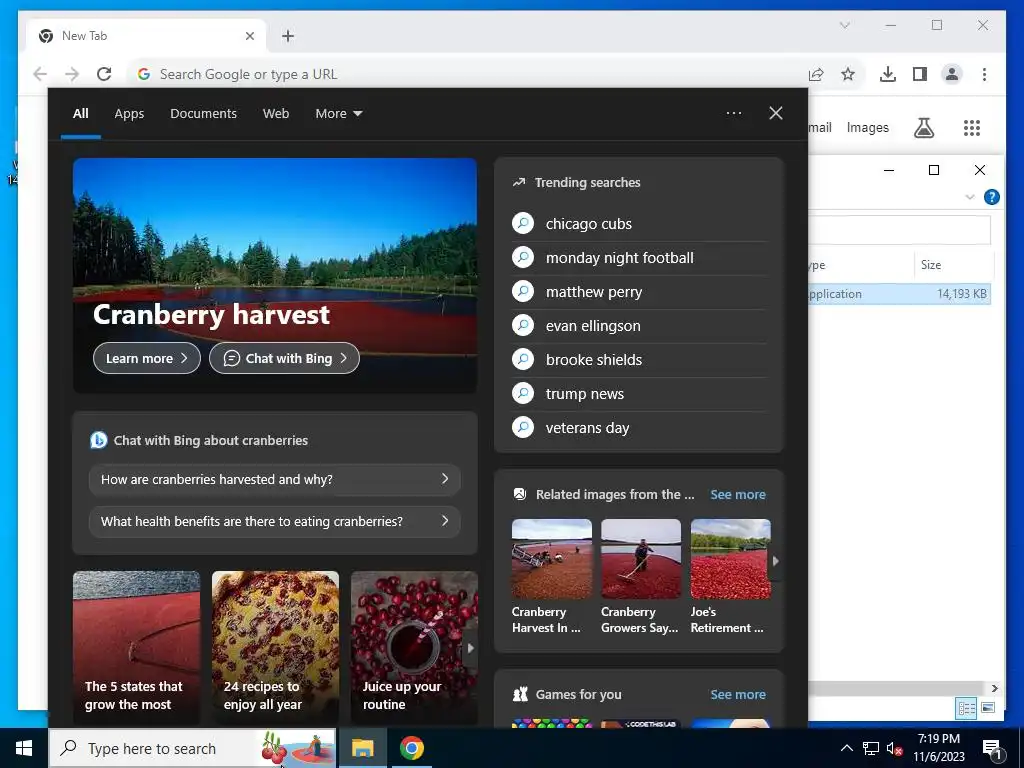The width and height of the screenshot is (1024, 768).
Task: See more related images
Action: pyautogui.click(x=738, y=494)
